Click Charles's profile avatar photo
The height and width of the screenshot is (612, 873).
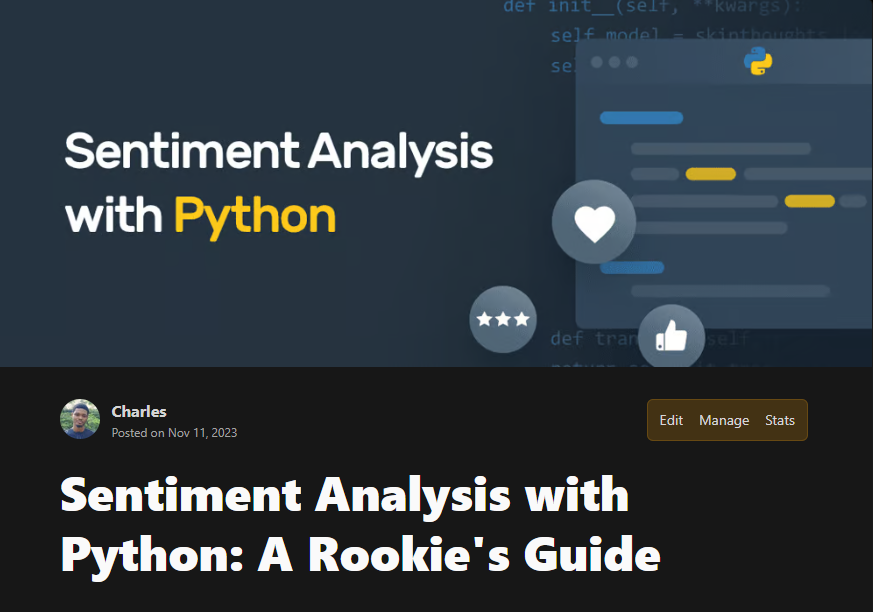pyautogui.click(x=80, y=419)
